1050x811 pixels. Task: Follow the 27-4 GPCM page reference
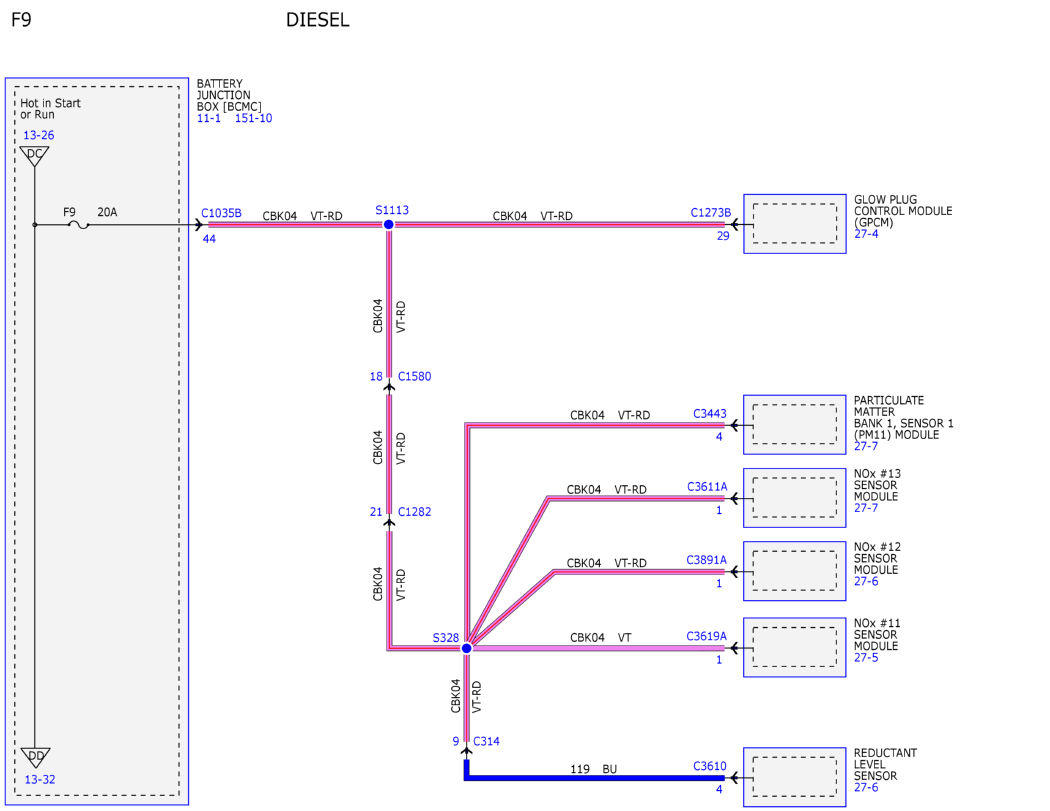click(x=866, y=234)
